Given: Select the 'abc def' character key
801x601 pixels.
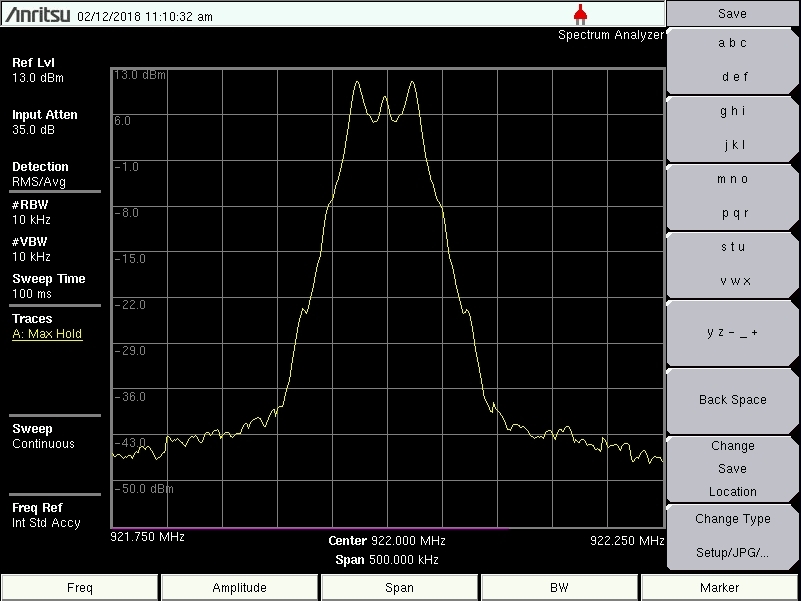Looking at the screenshot, I should 733,60.
